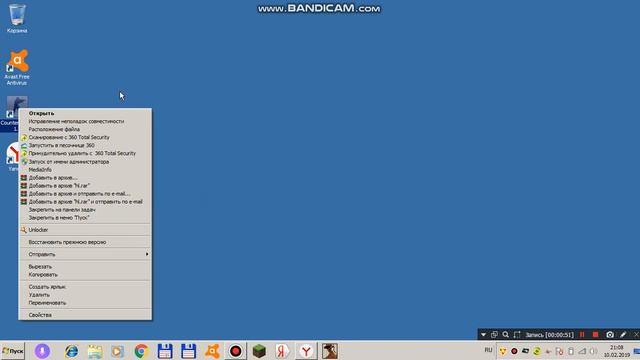Activate the Bandicam pencil drawing tool
Viewport: 640px width, 360px height.
(x=623, y=335)
